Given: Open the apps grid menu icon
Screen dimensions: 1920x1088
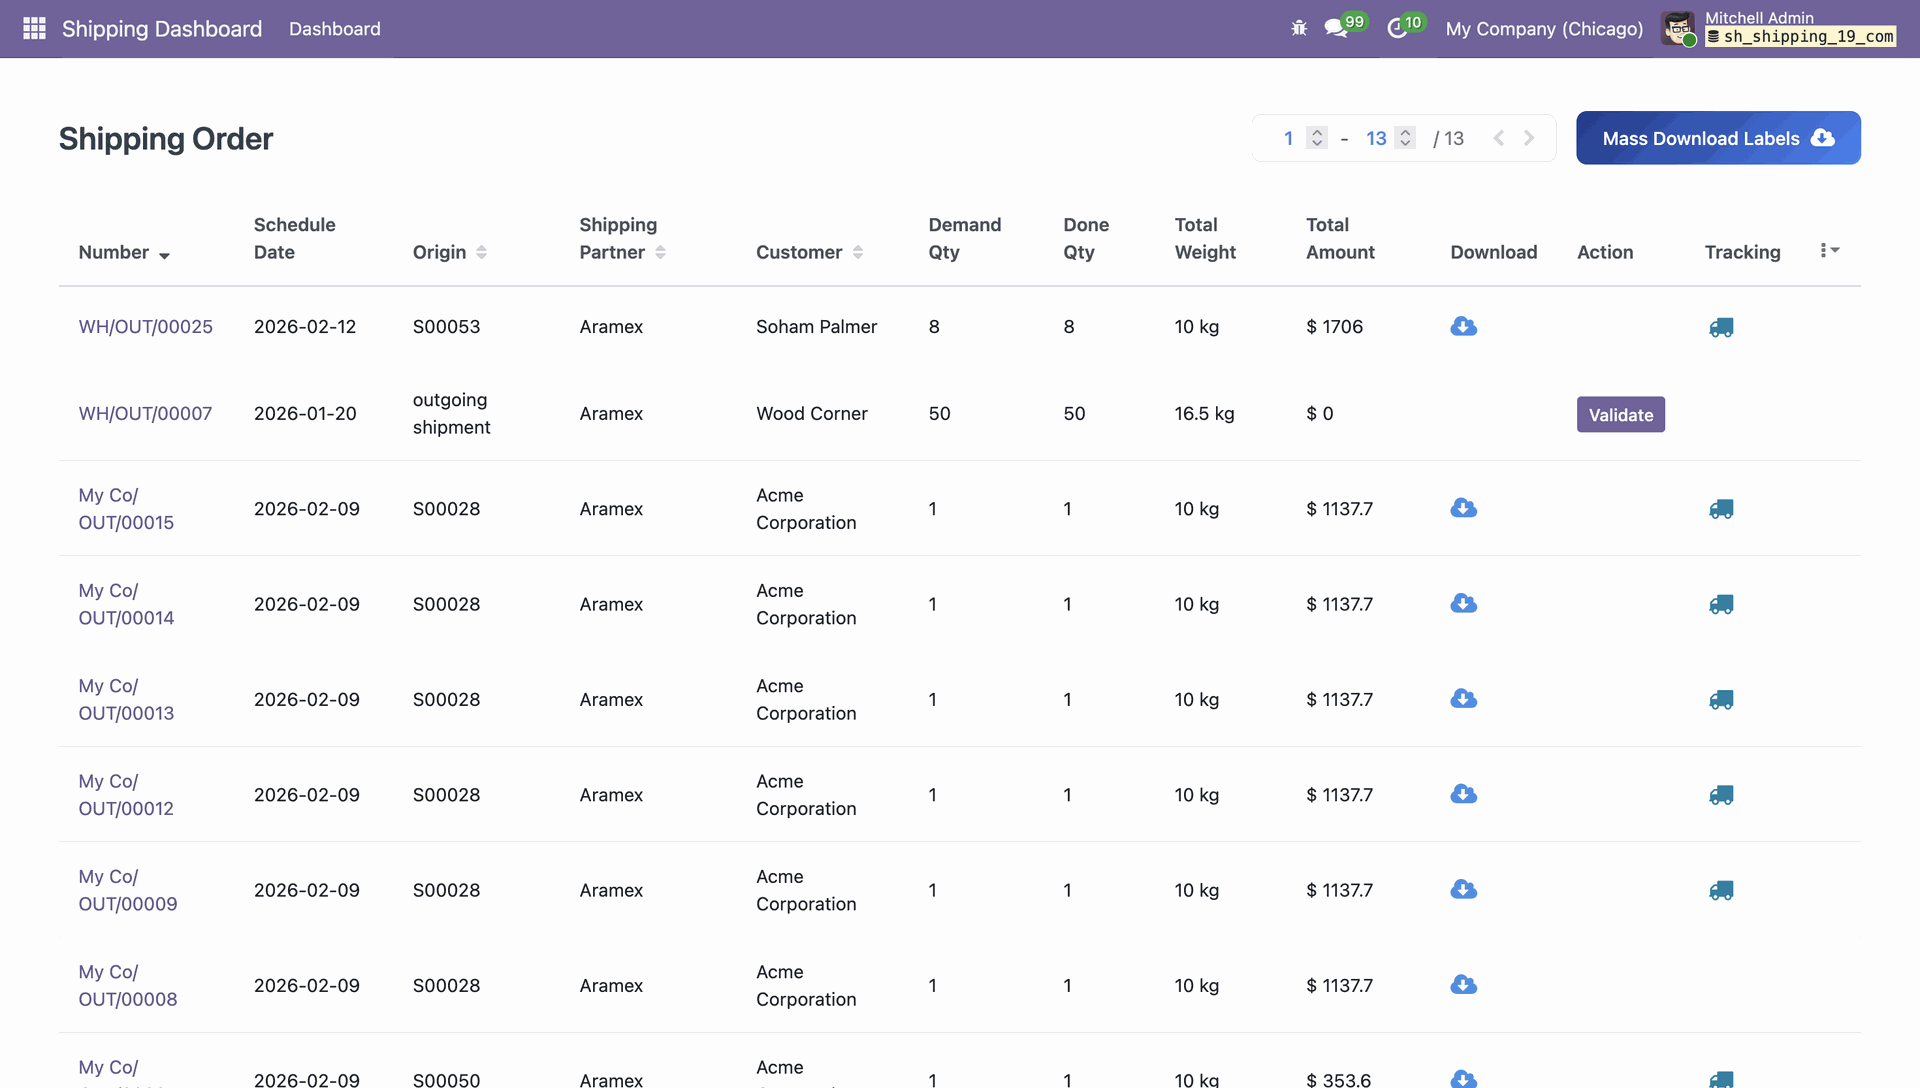Looking at the screenshot, I should click(34, 28).
